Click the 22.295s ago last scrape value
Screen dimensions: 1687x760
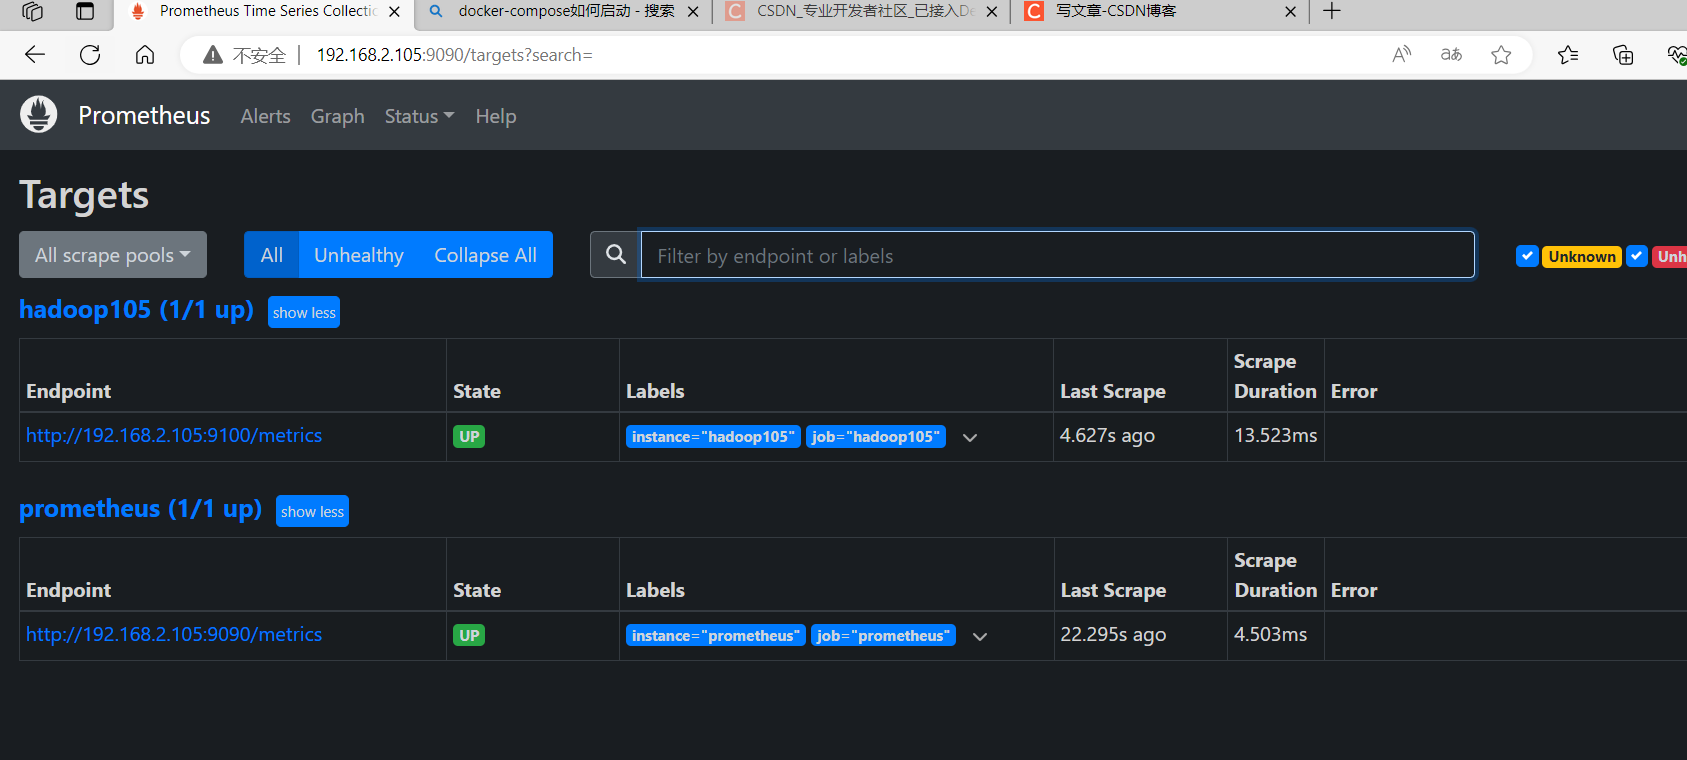coord(1113,634)
